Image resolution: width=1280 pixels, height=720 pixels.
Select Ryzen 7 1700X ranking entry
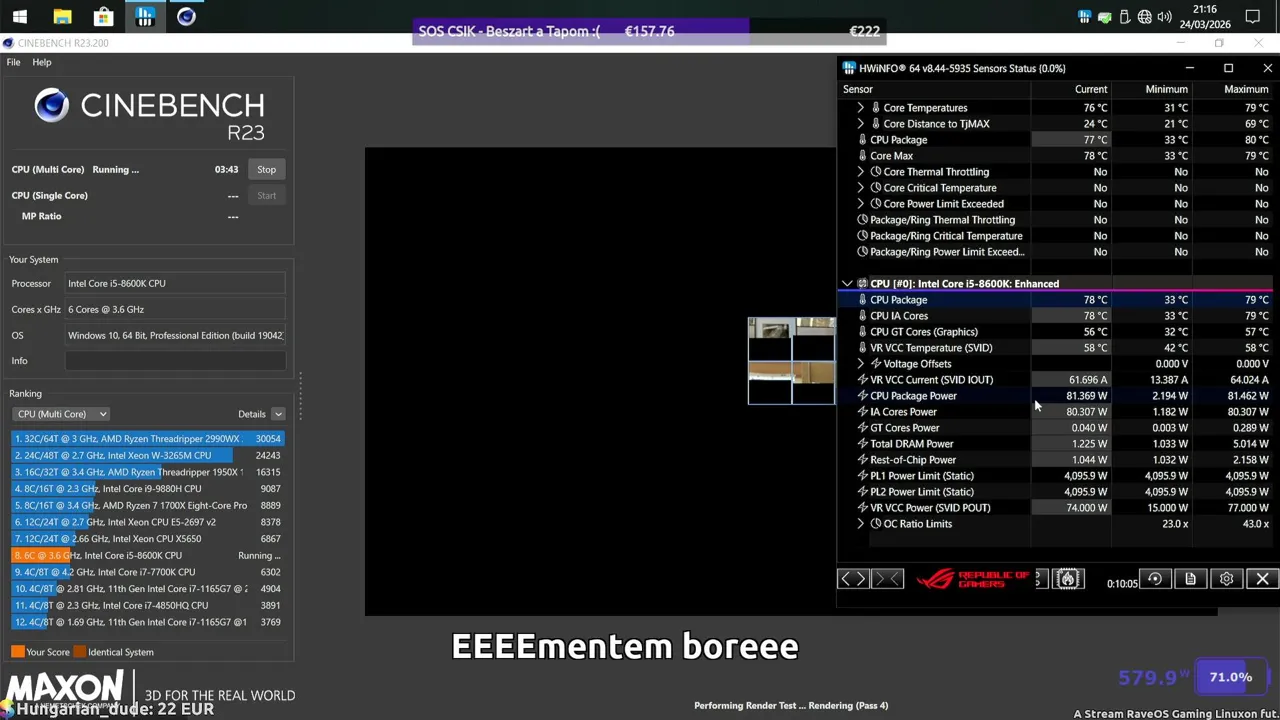pyautogui.click(x=148, y=505)
